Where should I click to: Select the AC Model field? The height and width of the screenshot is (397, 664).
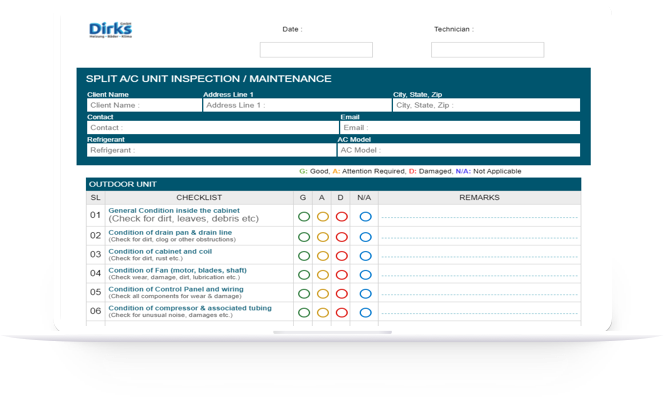tap(459, 150)
